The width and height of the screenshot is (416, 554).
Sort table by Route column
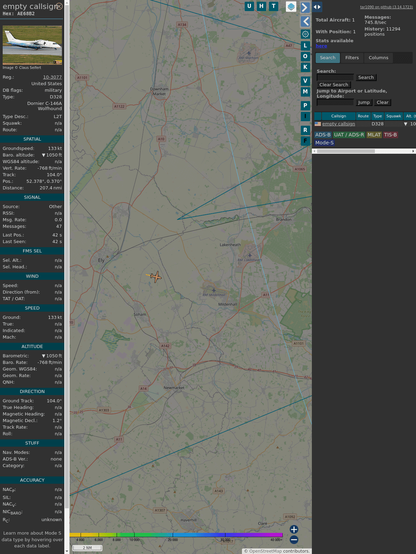(363, 116)
